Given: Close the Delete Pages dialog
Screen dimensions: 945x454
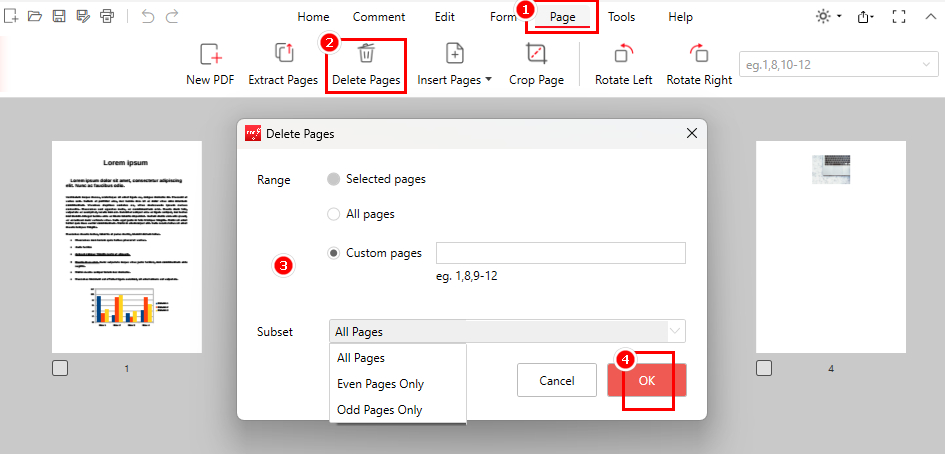Looking at the screenshot, I should point(692,133).
